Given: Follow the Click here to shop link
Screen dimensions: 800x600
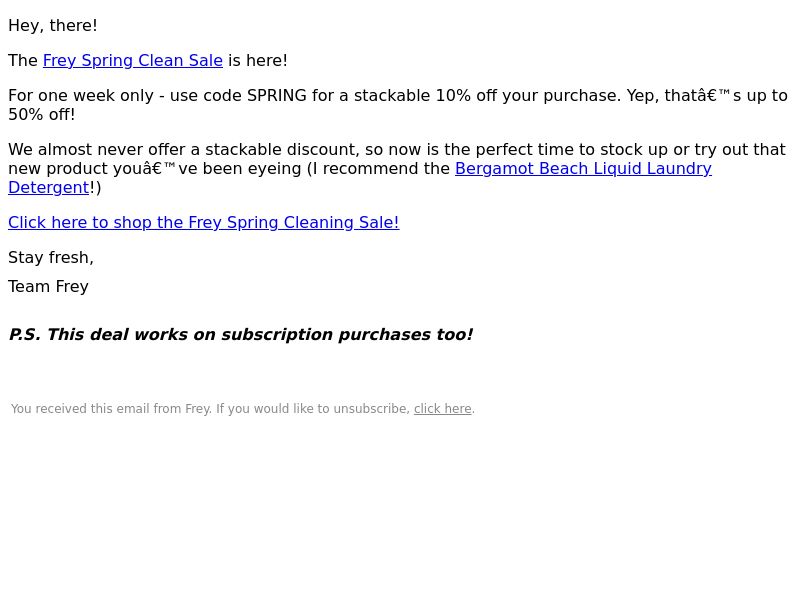Looking at the screenshot, I should pos(204,223).
